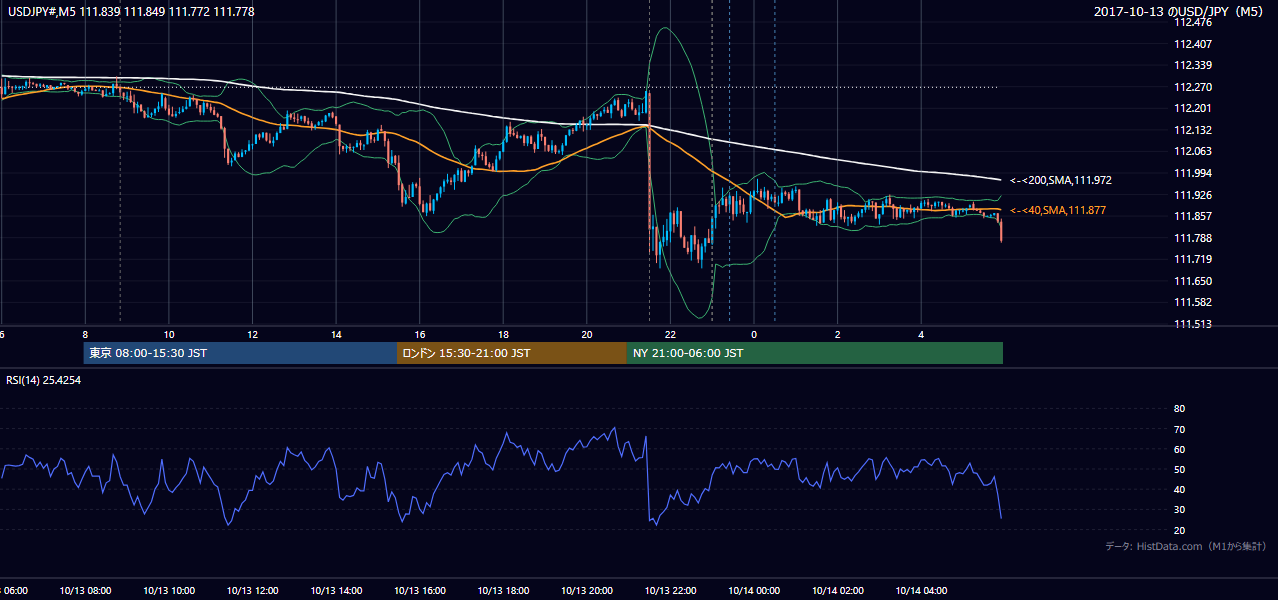The width and height of the screenshot is (1278, 600).
Task: Click hour label 18 under price chart
Action: [x=503, y=334]
